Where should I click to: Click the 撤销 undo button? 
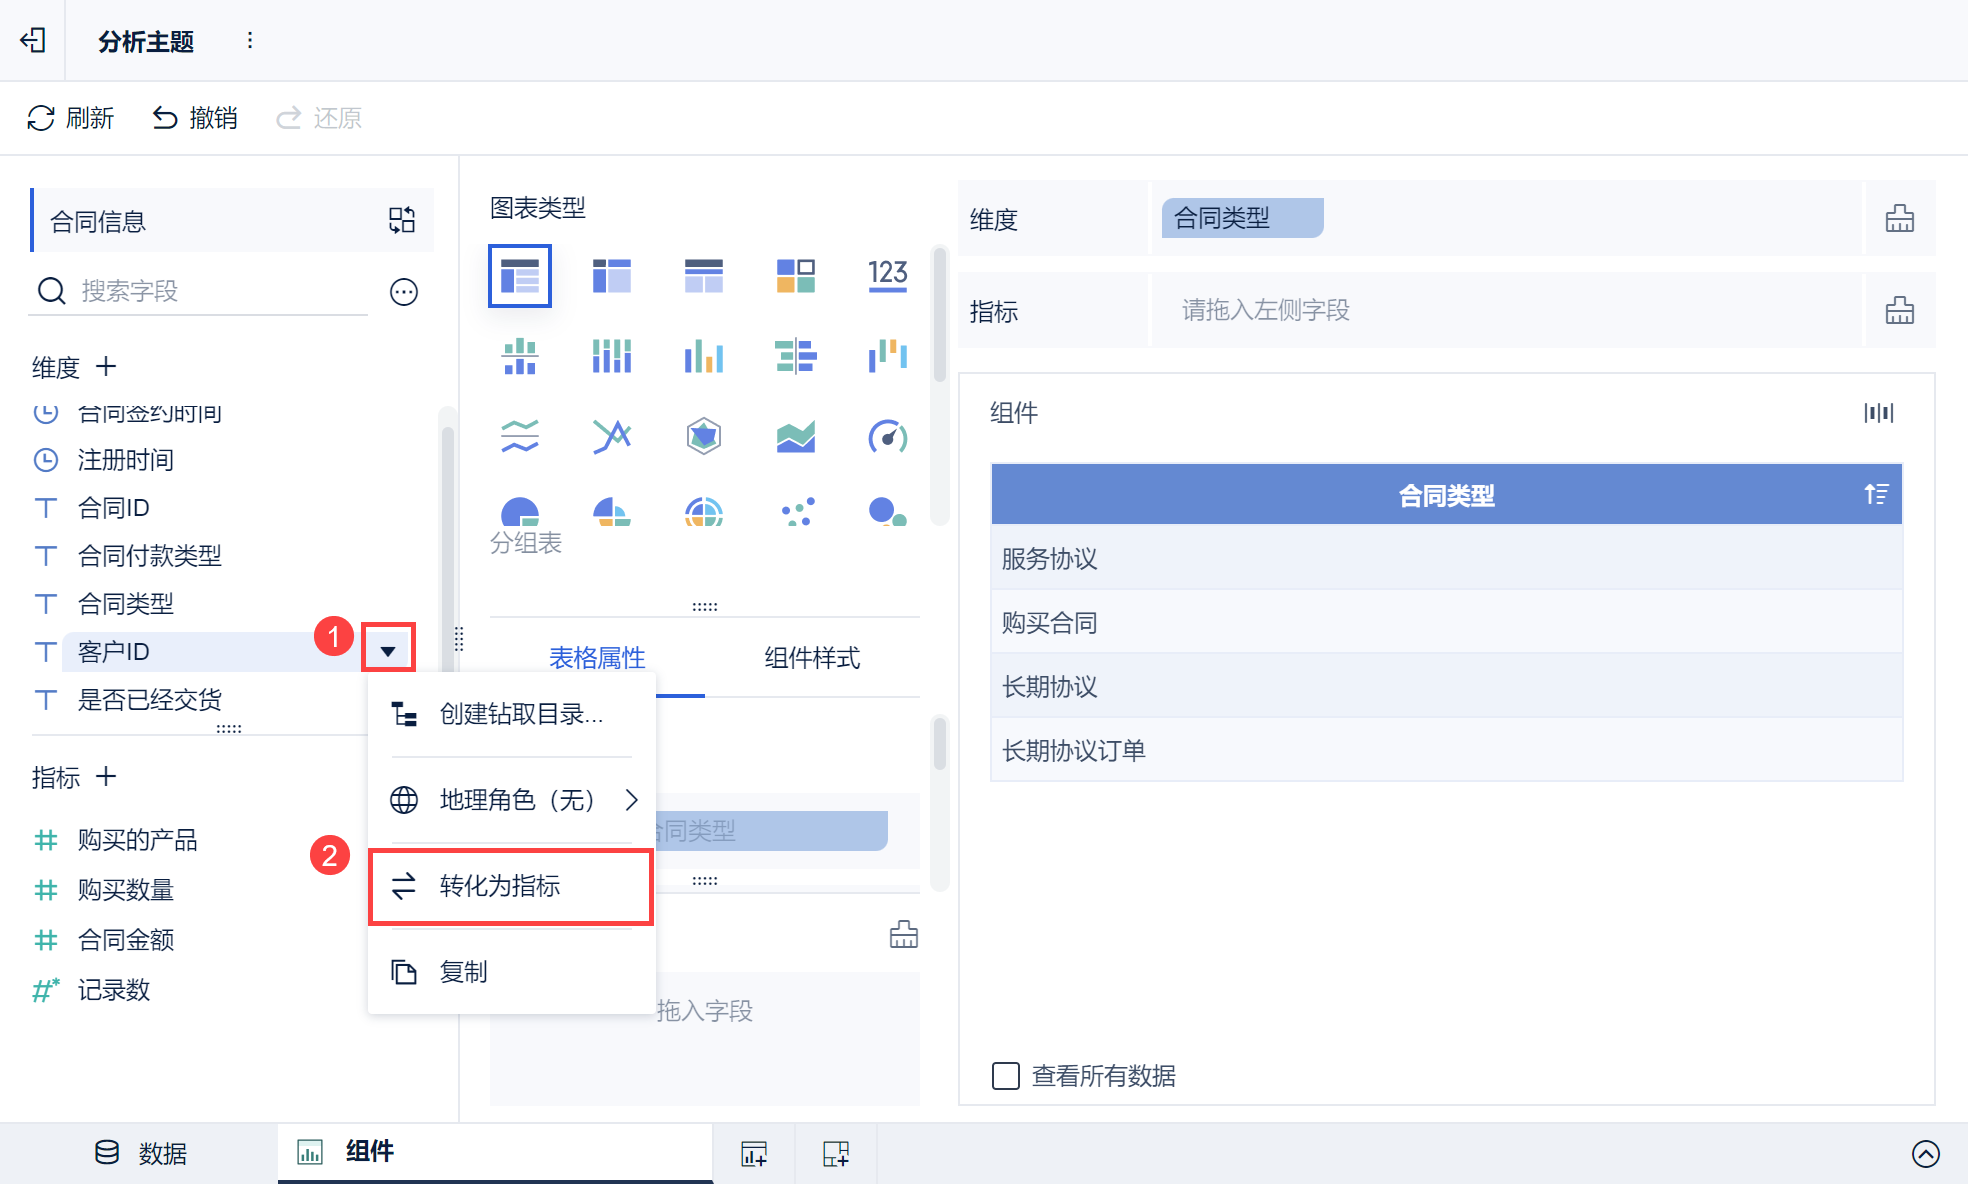195,118
